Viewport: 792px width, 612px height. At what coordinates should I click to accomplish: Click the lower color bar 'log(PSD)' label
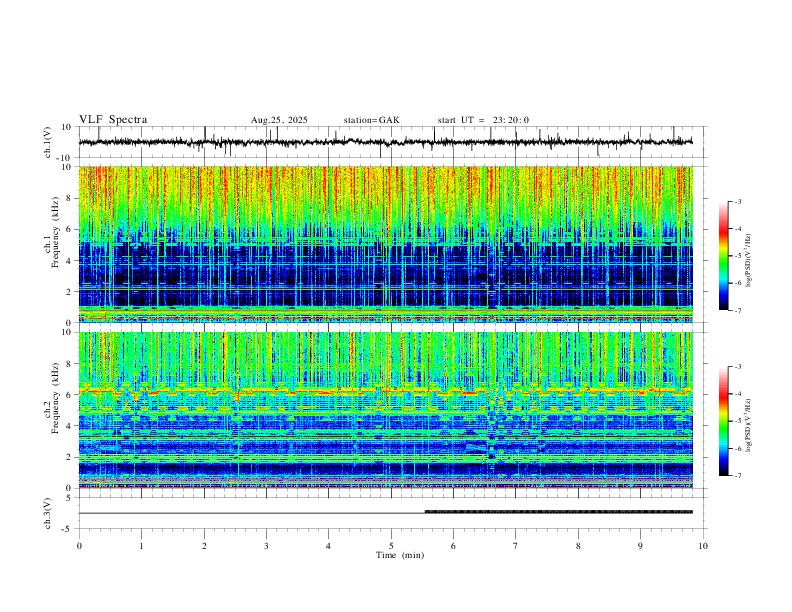pyautogui.click(x=749, y=426)
